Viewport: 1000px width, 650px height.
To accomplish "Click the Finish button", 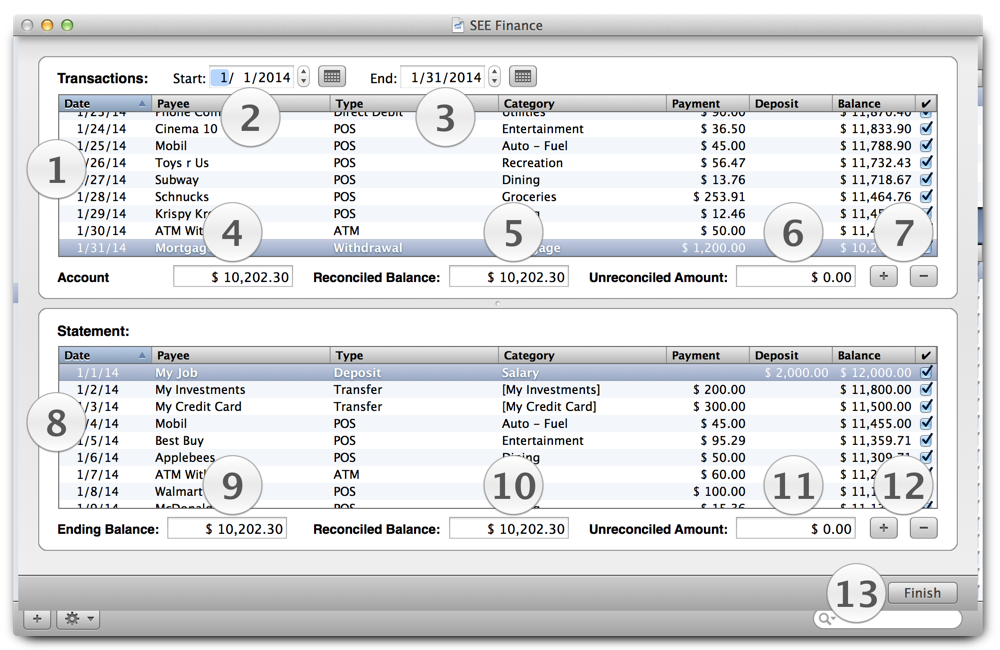I will (922, 593).
